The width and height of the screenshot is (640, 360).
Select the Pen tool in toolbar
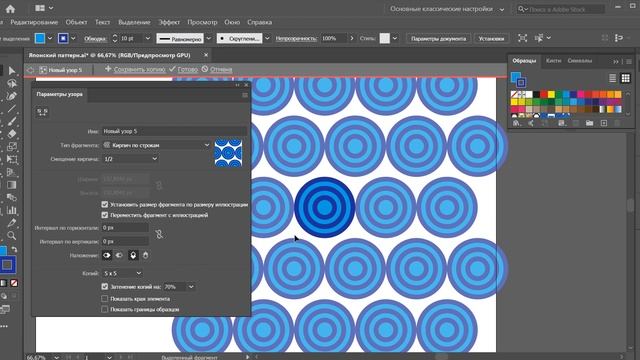(x=12, y=96)
